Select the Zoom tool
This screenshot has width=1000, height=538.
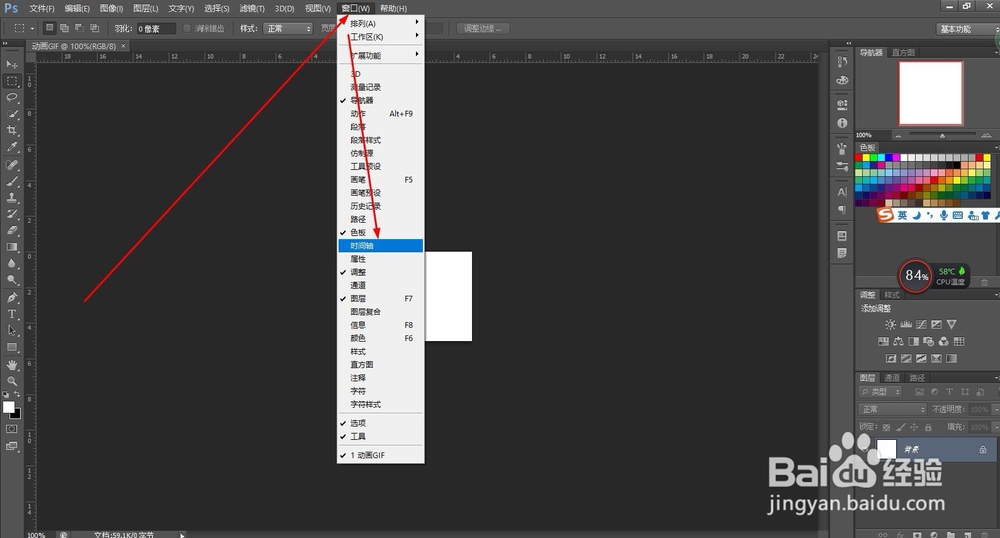(11, 381)
